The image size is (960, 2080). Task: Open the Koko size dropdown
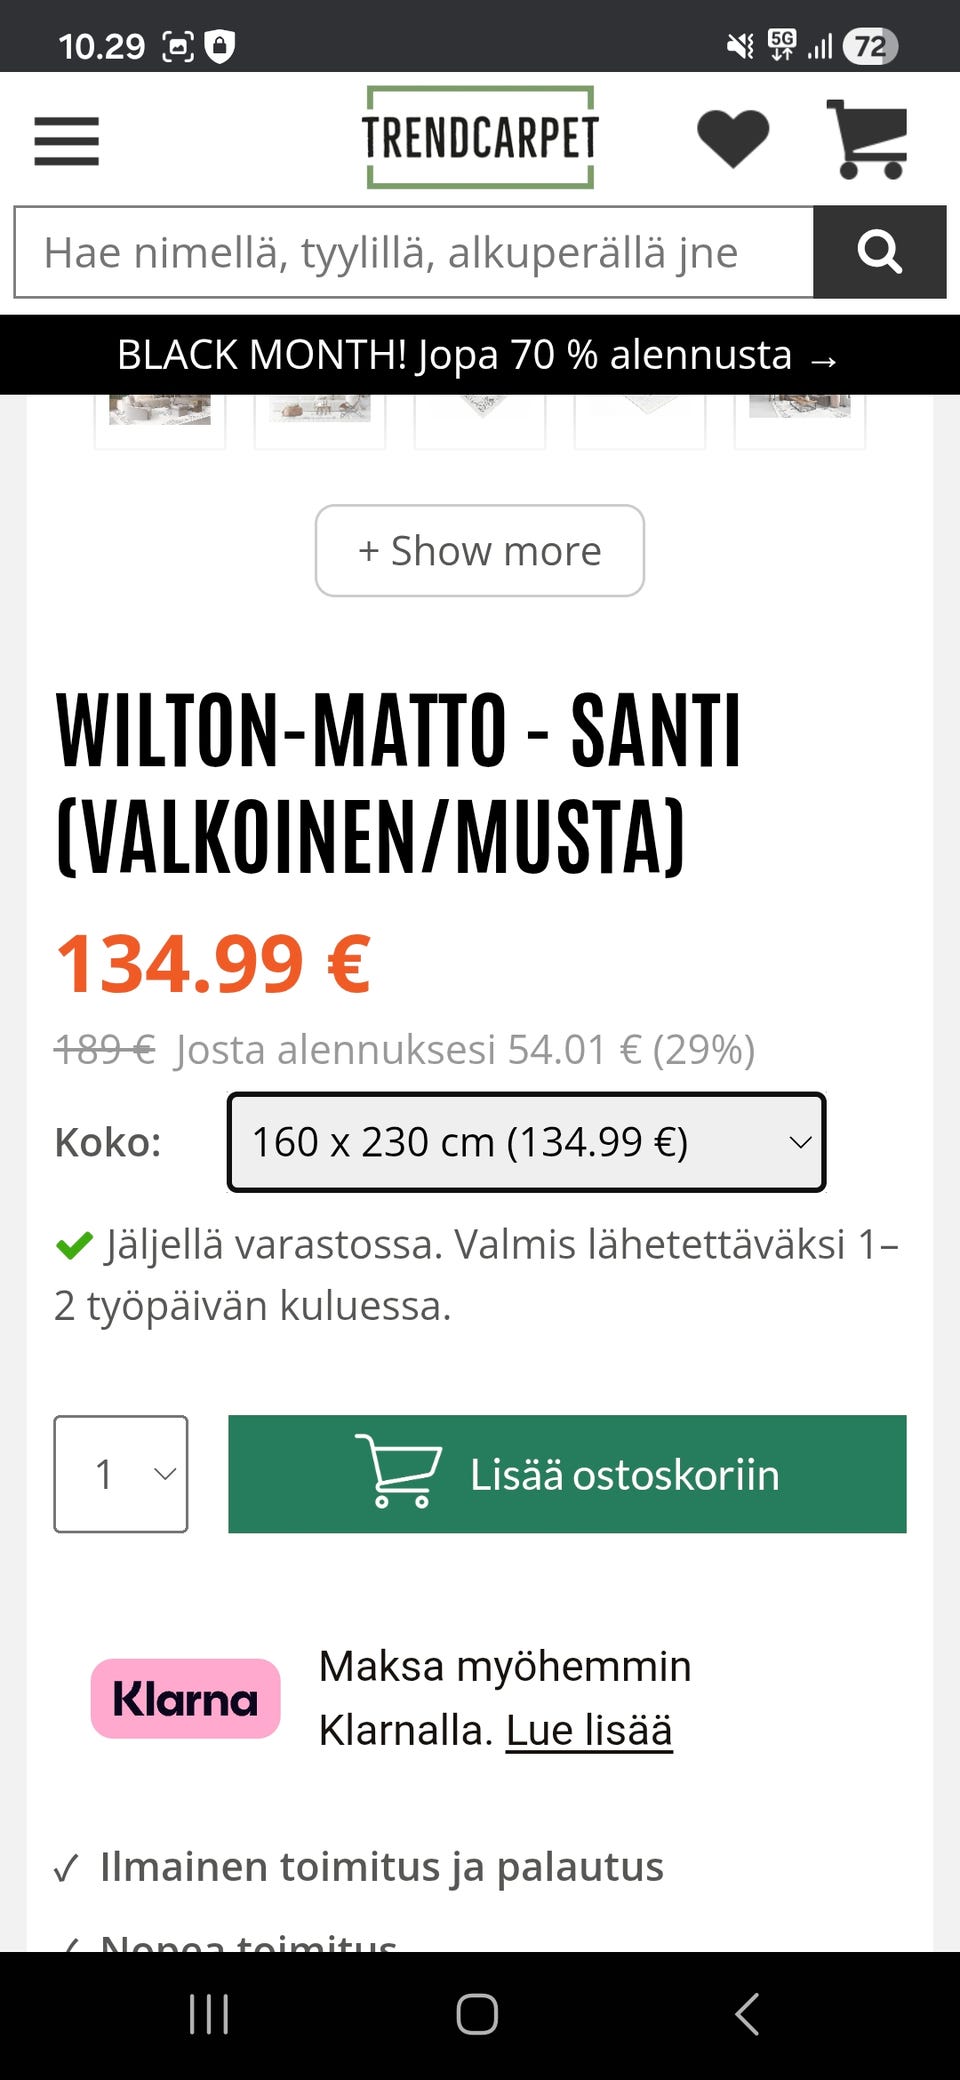(x=526, y=1142)
